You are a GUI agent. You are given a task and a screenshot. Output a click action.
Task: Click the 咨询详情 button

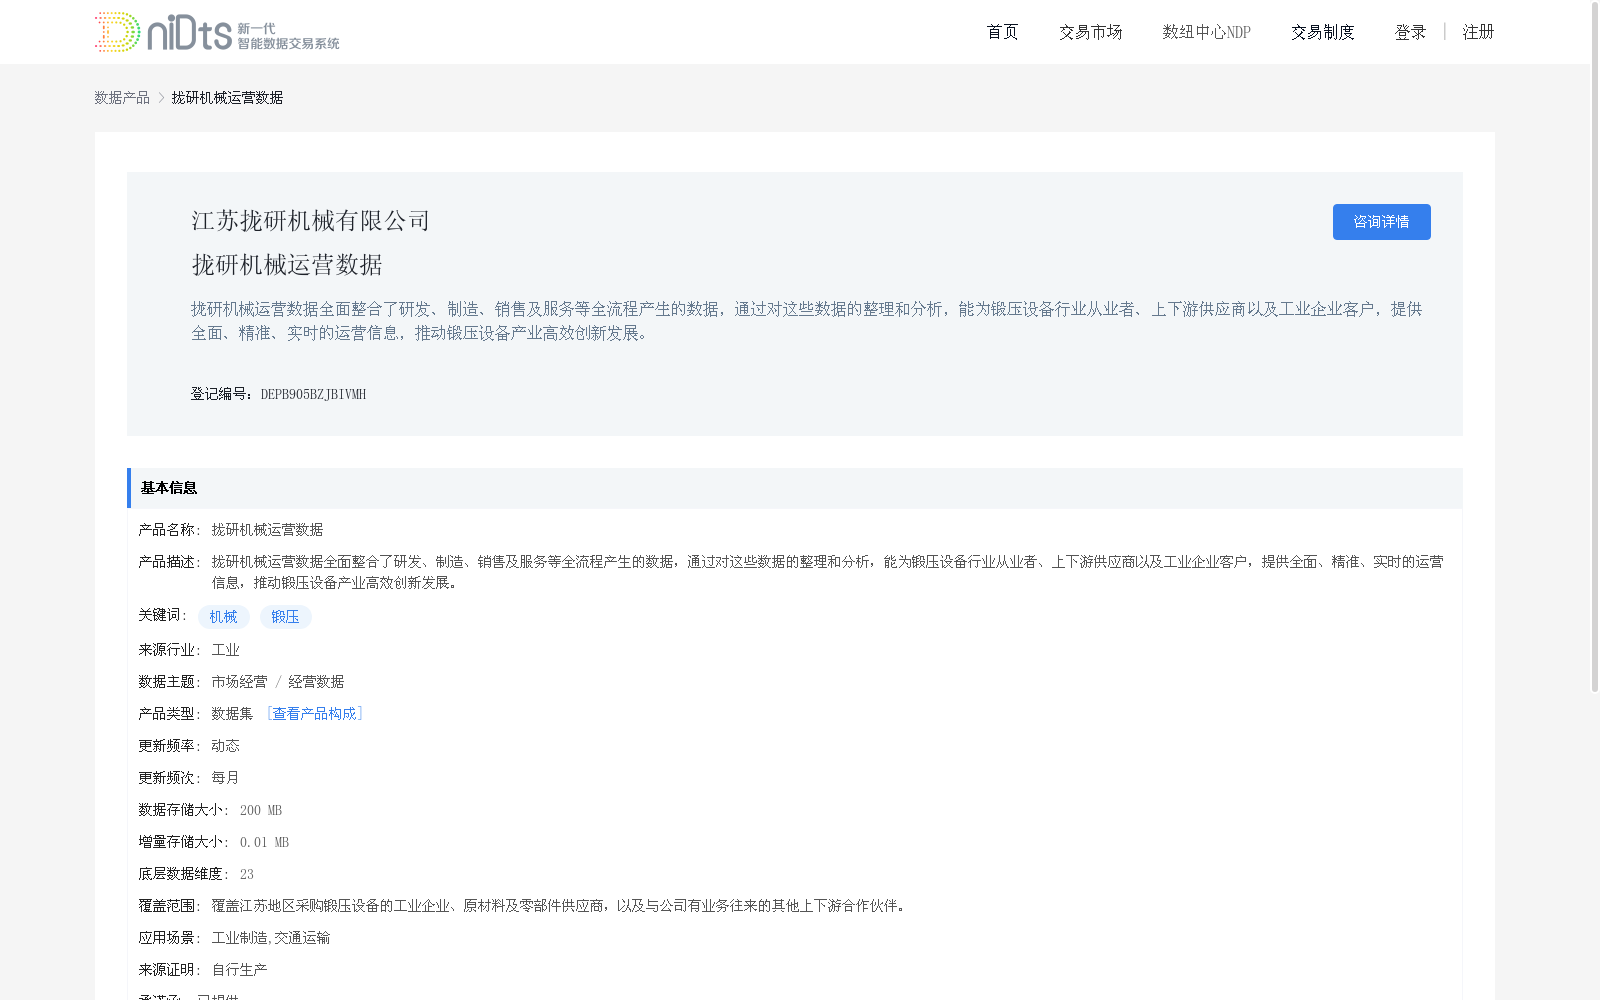pyautogui.click(x=1381, y=222)
